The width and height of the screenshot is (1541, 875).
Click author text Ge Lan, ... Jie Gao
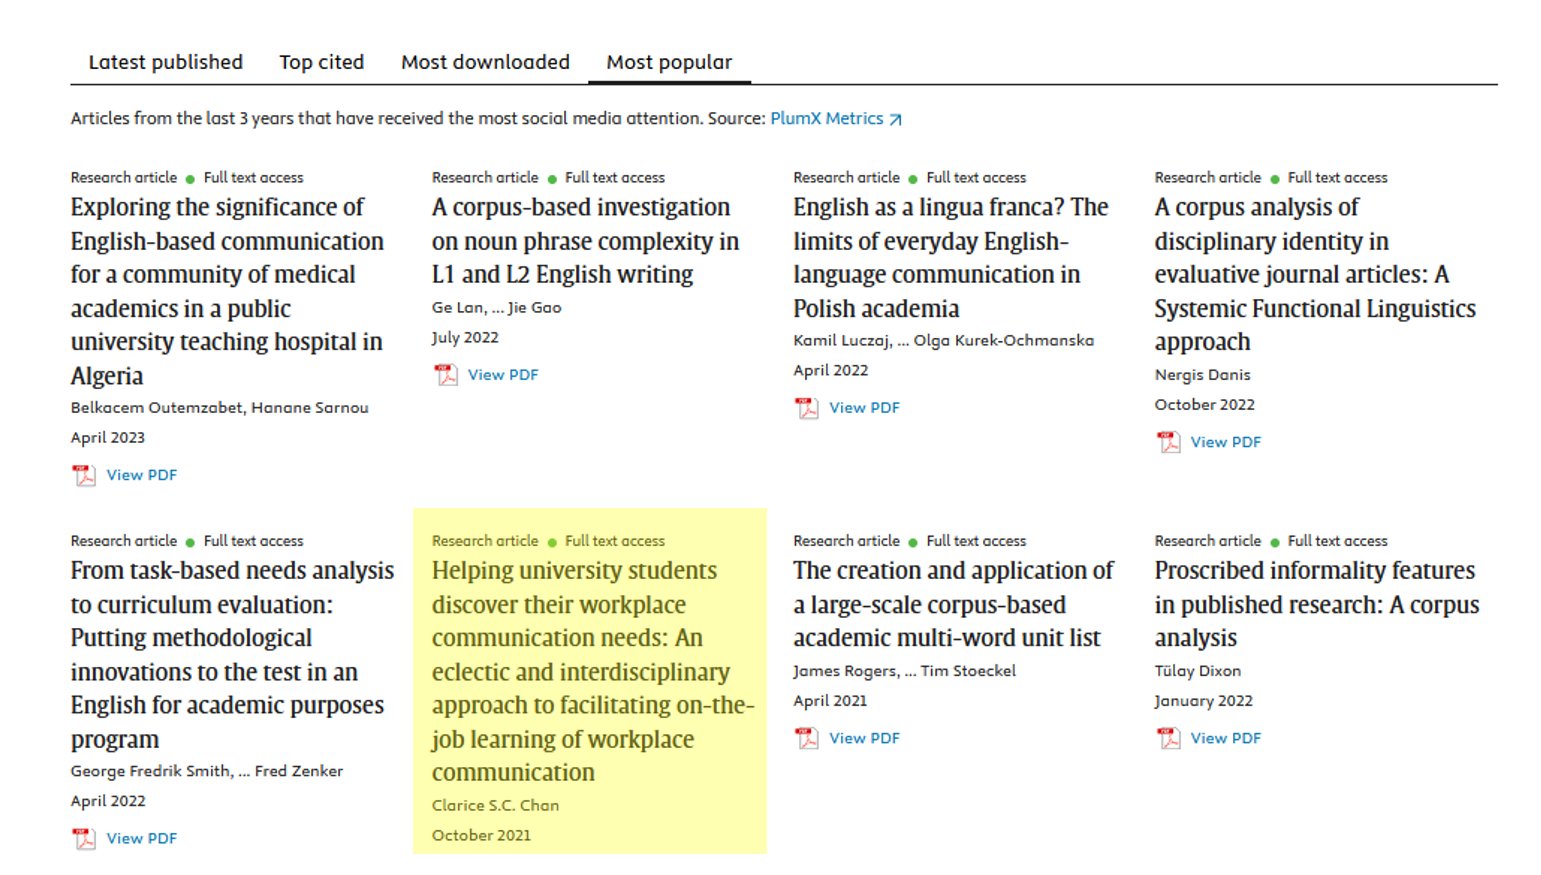point(497,308)
